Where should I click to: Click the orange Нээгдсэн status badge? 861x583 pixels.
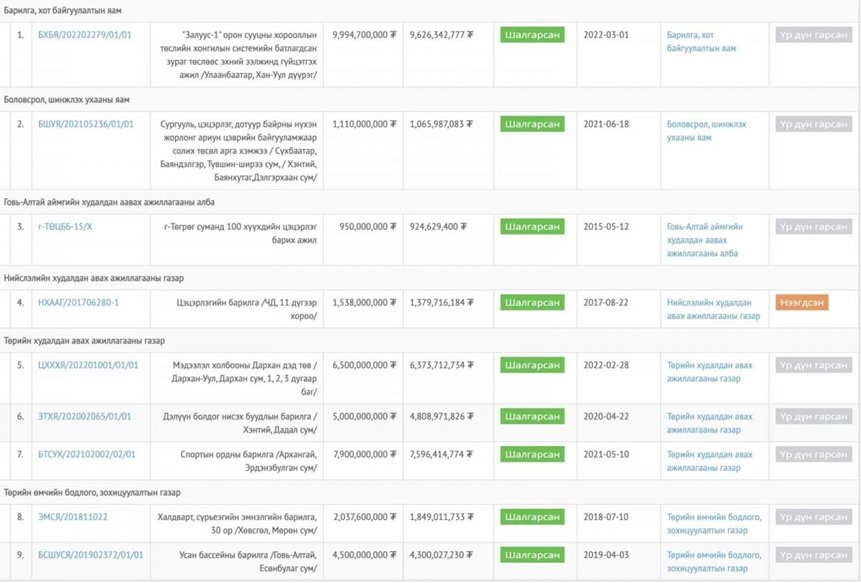[802, 302]
